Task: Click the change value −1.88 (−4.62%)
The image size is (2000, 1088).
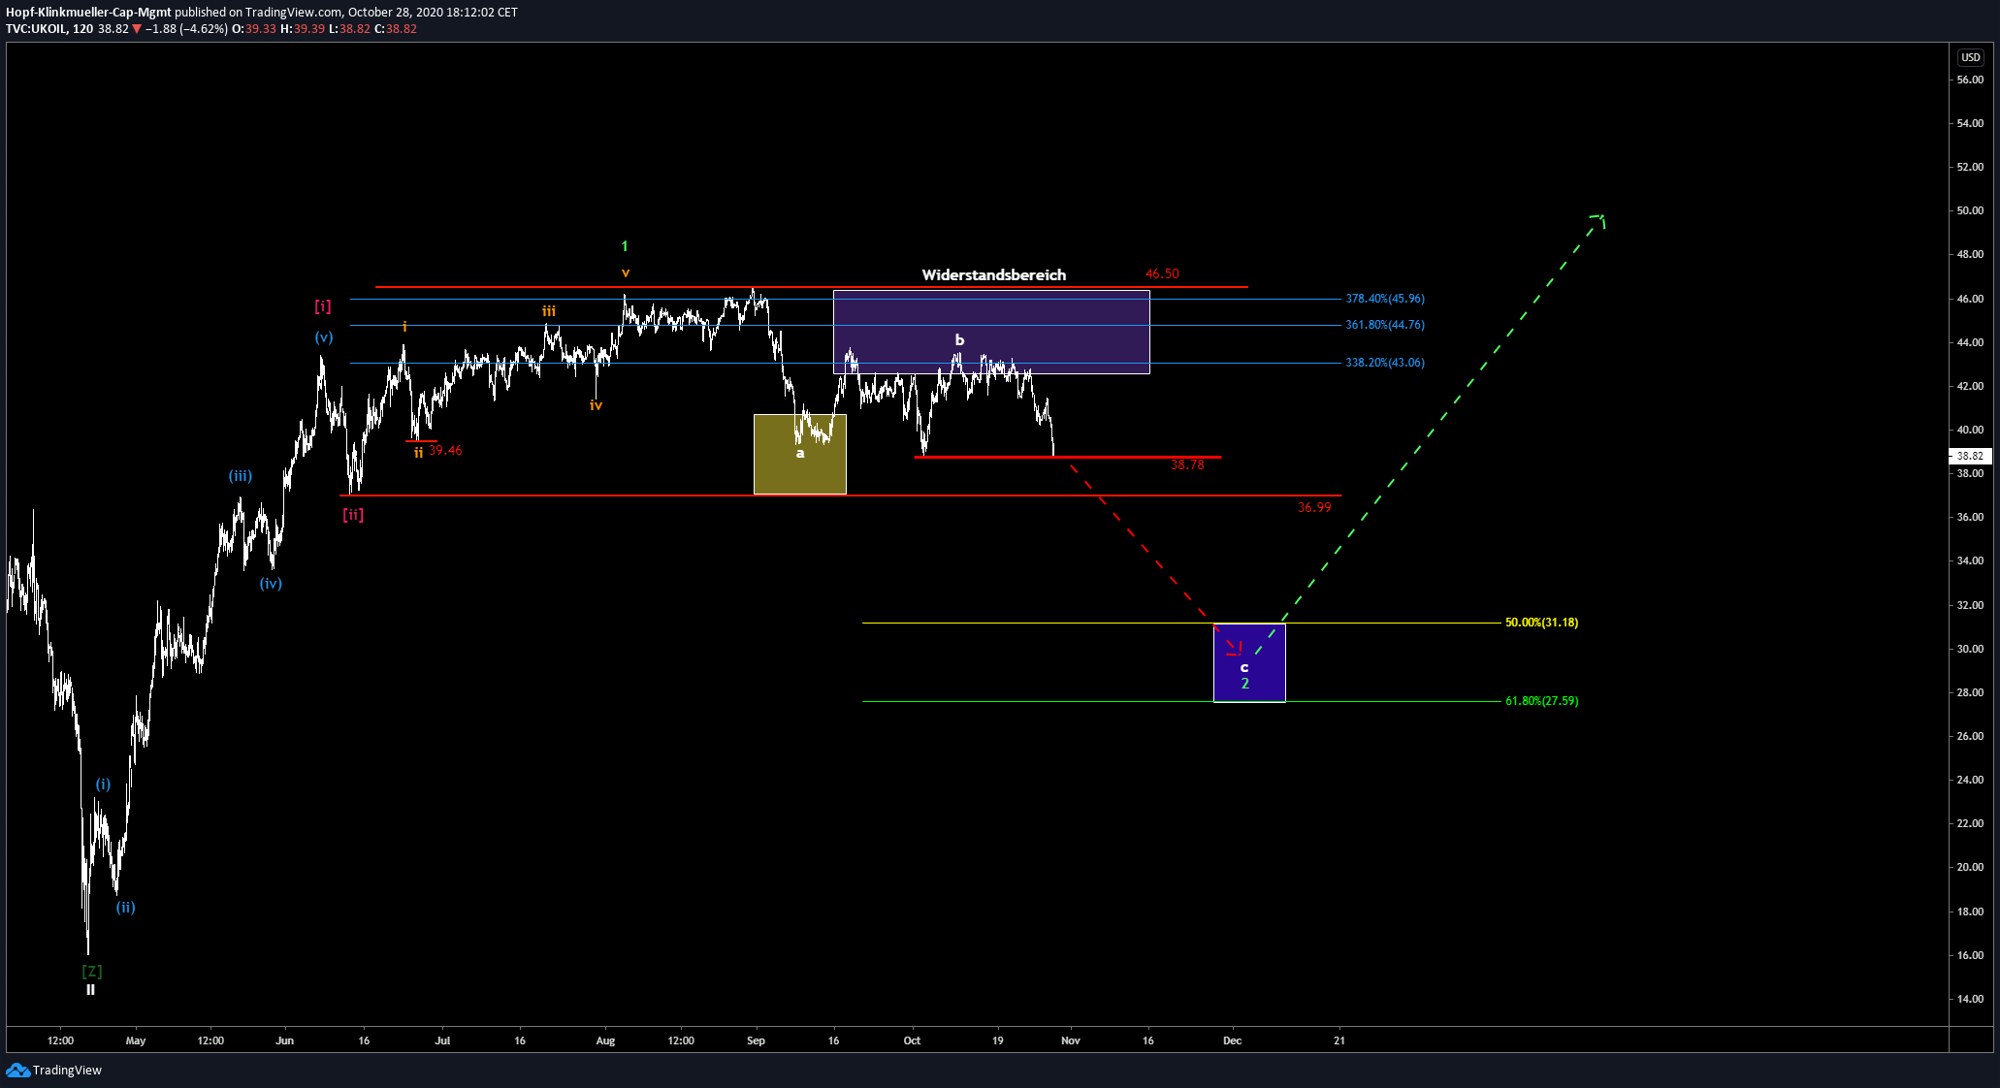Action: click(187, 29)
